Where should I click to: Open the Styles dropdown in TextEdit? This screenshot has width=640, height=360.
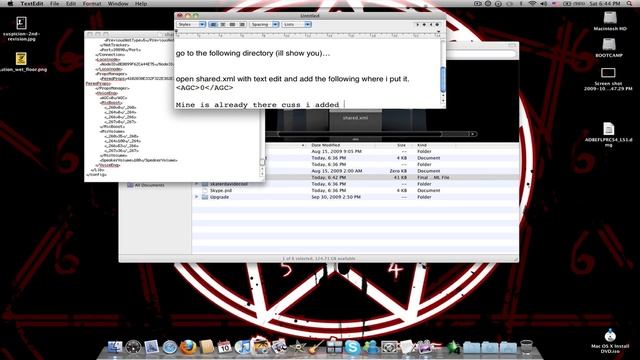pyautogui.click(x=191, y=24)
